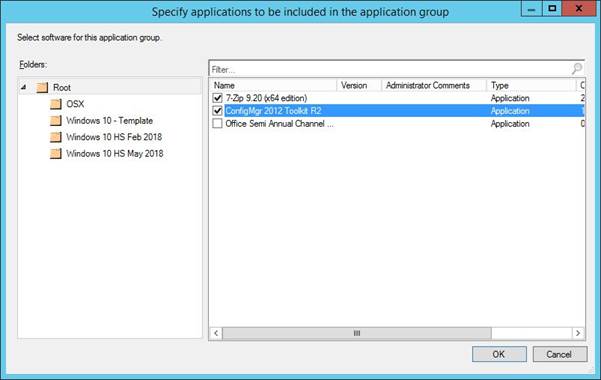This screenshot has width=601, height=380.
Task: Click the horizontal scrollbar thumb
Action: point(357,333)
